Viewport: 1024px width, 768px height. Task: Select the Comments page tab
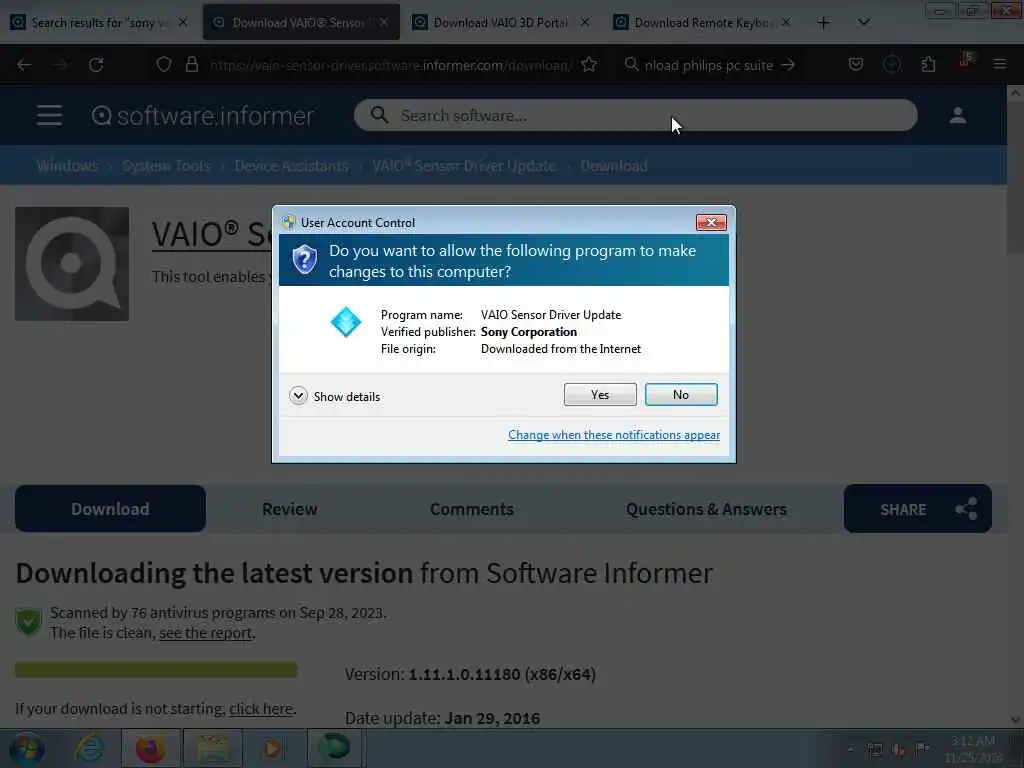472,509
